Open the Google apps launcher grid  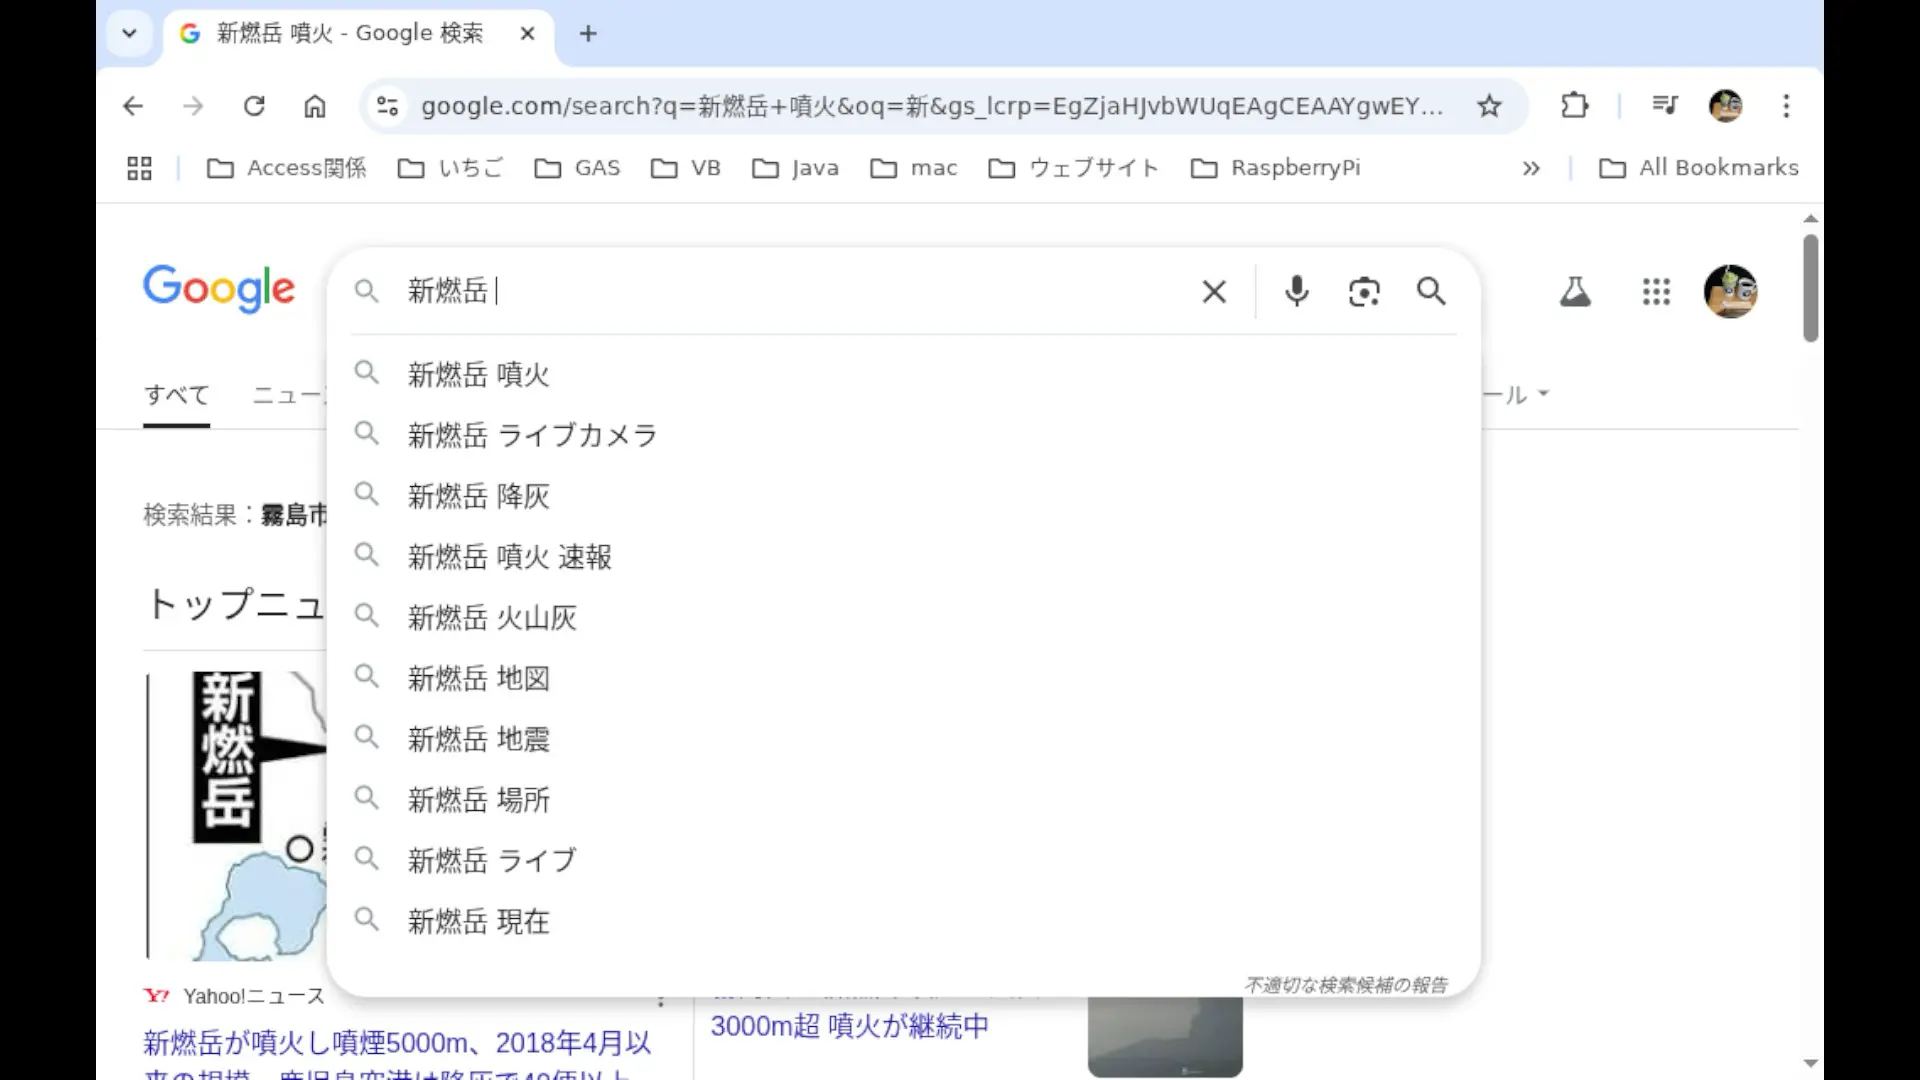pos(1656,292)
